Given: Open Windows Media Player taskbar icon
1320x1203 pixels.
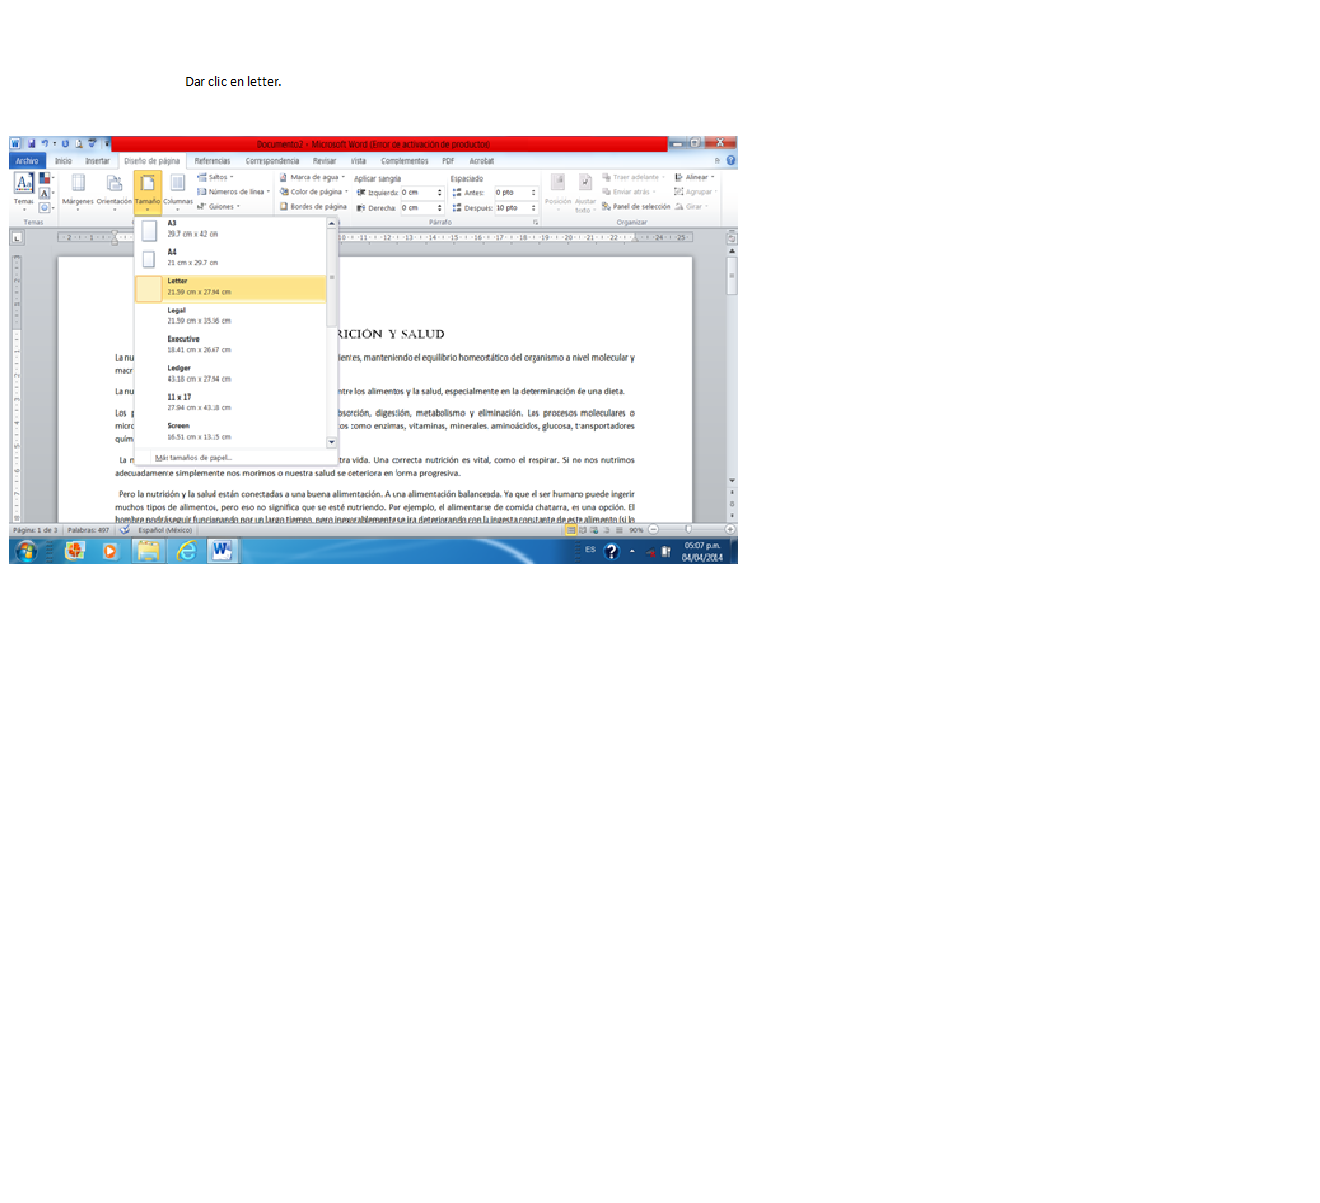Looking at the screenshot, I should (110, 551).
